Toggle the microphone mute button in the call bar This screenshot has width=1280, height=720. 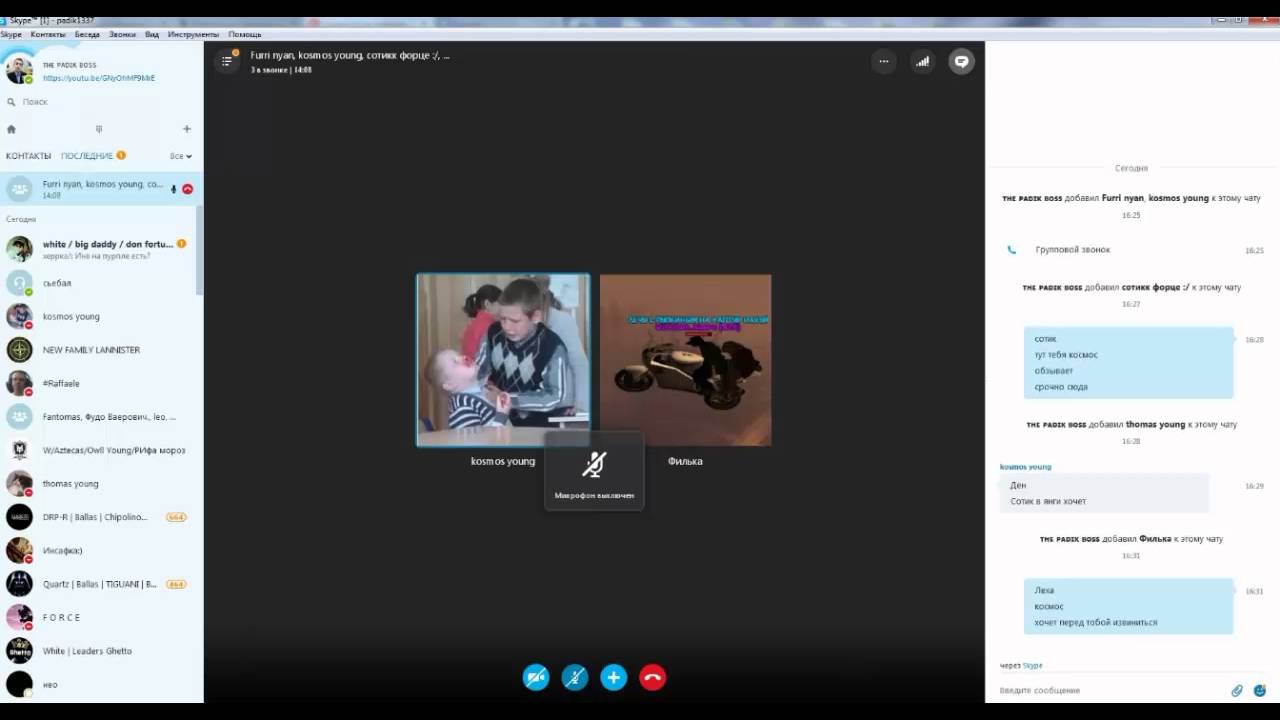tap(574, 677)
